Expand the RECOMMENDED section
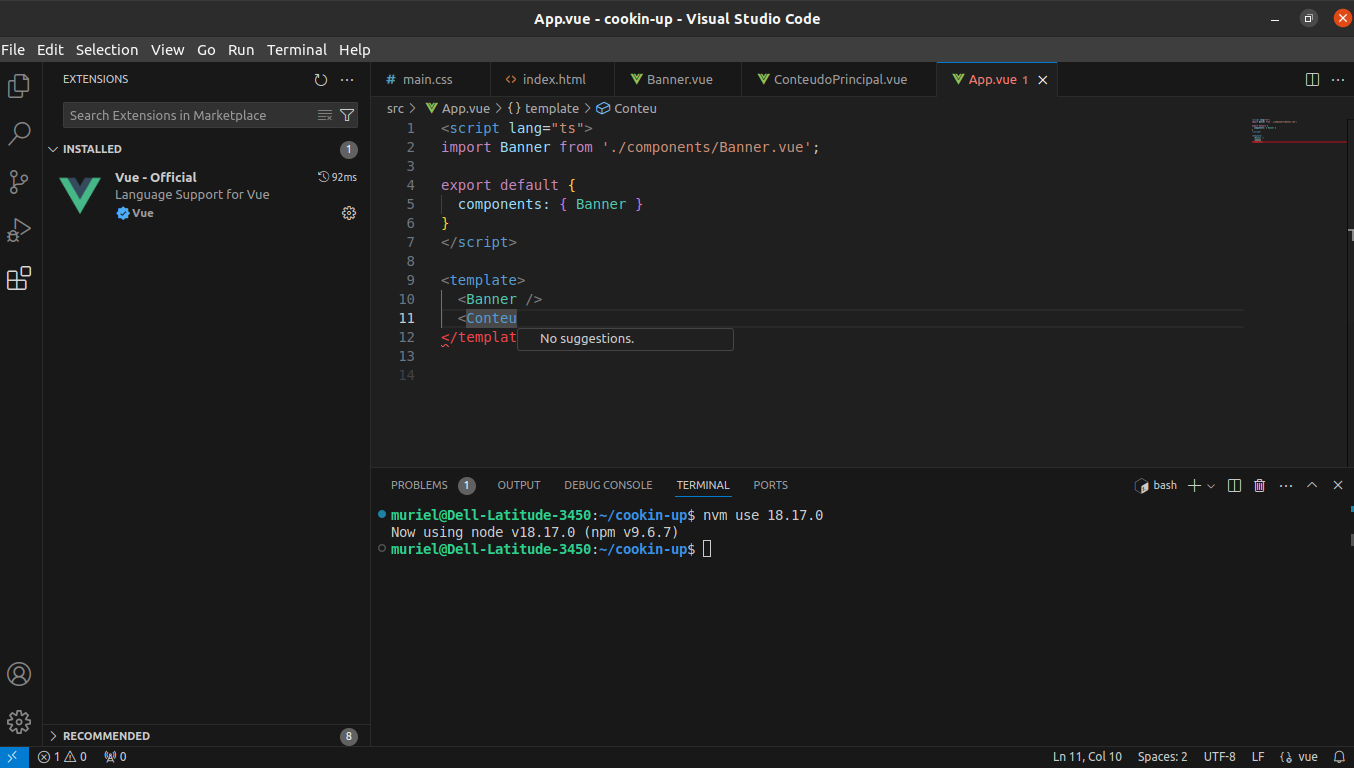Image resolution: width=1354 pixels, height=768 pixels. pyautogui.click(x=206, y=736)
